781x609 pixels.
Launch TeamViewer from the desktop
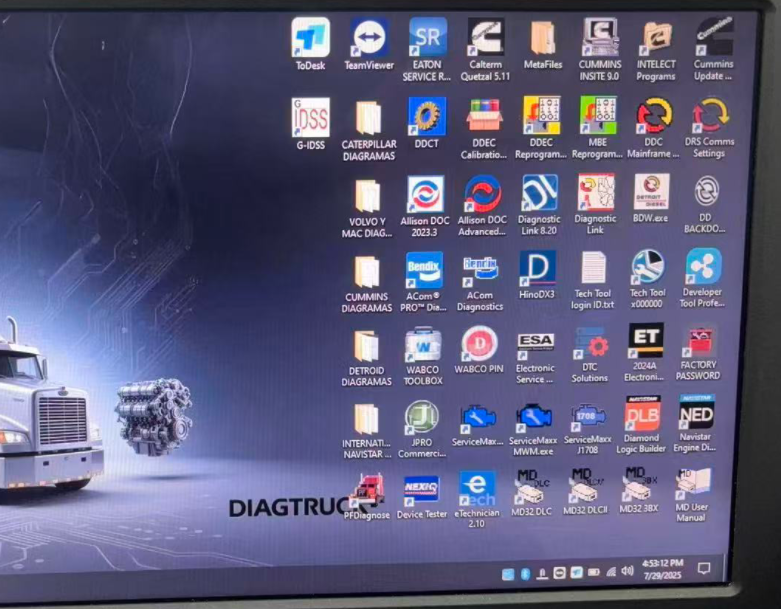click(x=369, y=44)
